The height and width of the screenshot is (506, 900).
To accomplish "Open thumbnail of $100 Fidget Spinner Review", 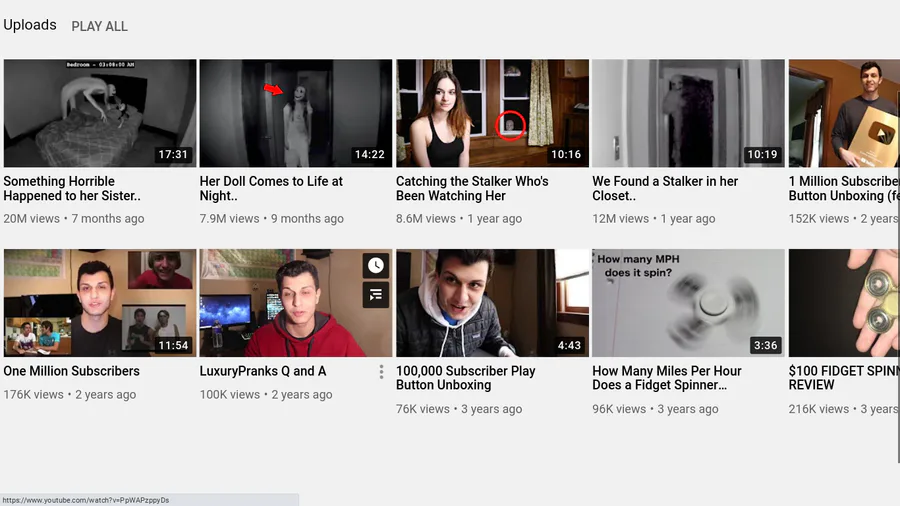I will coord(843,303).
